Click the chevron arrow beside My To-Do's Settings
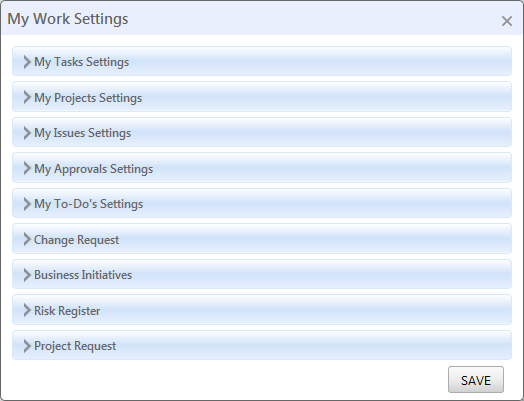524x401 pixels. (x=27, y=204)
